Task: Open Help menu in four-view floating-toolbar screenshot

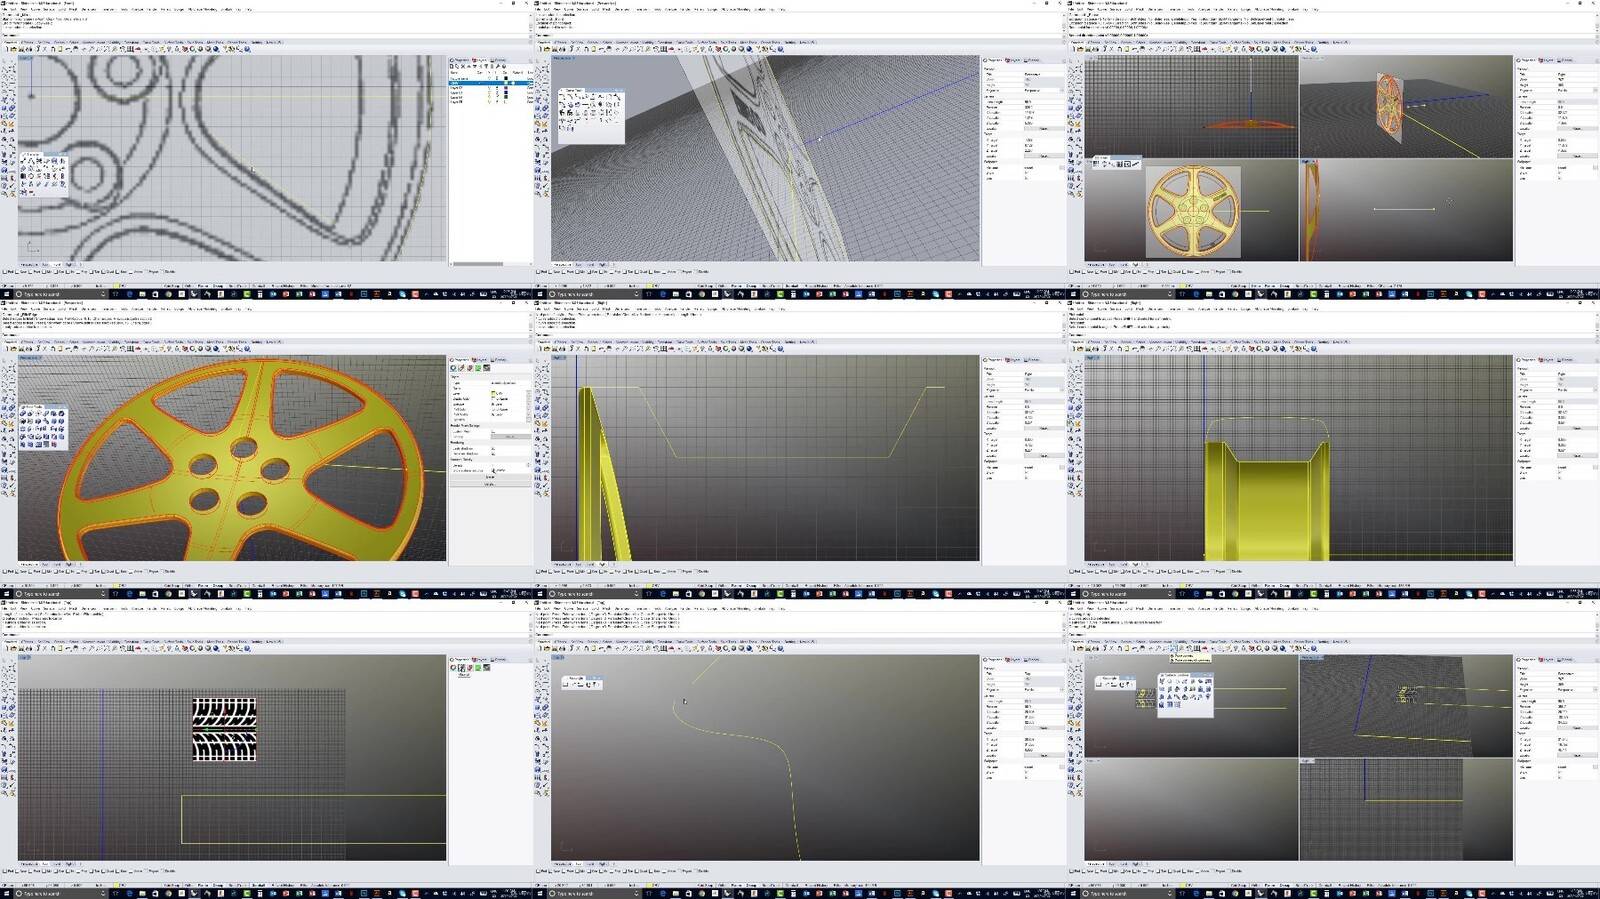Action: click(x=1316, y=609)
